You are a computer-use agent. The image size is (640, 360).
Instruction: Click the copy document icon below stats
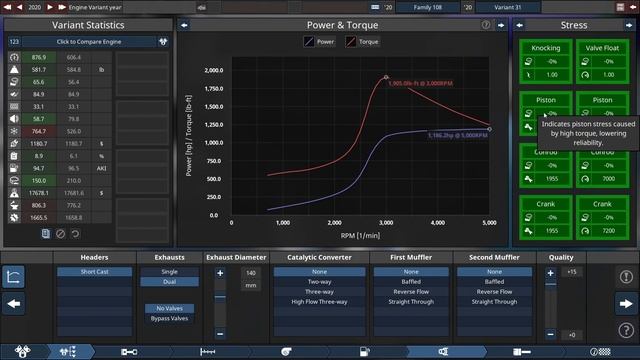click(46, 233)
